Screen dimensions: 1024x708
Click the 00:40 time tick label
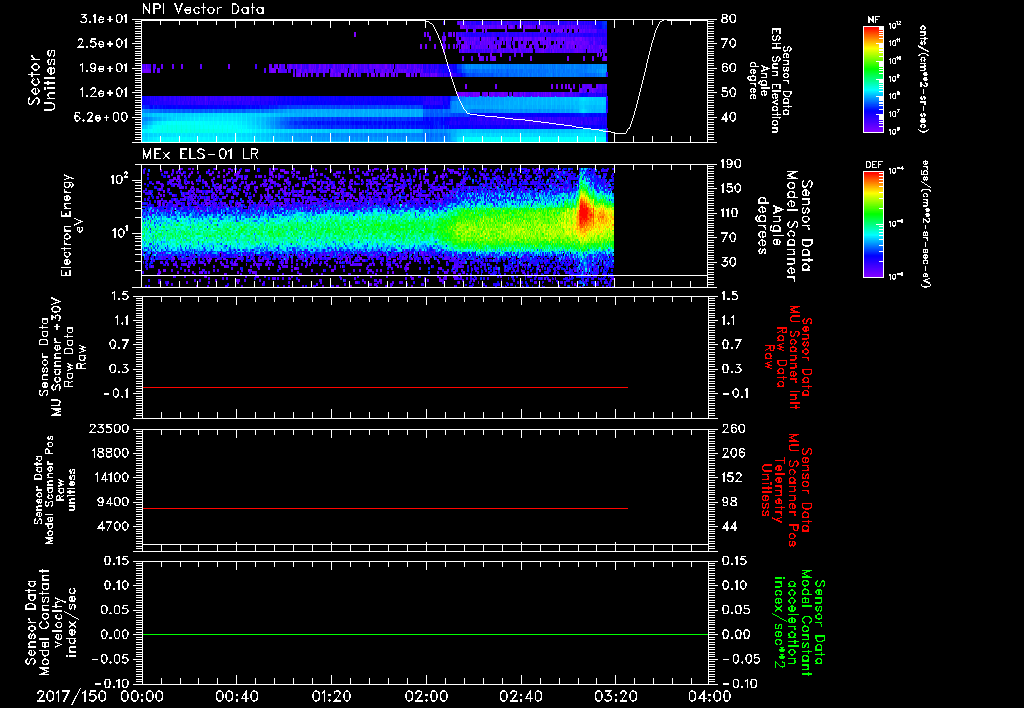point(236,696)
